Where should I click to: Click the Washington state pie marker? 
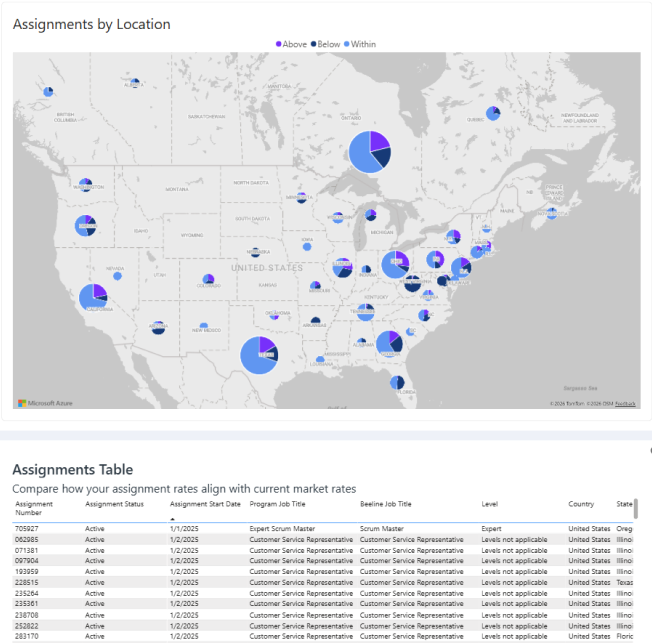[86, 184]
